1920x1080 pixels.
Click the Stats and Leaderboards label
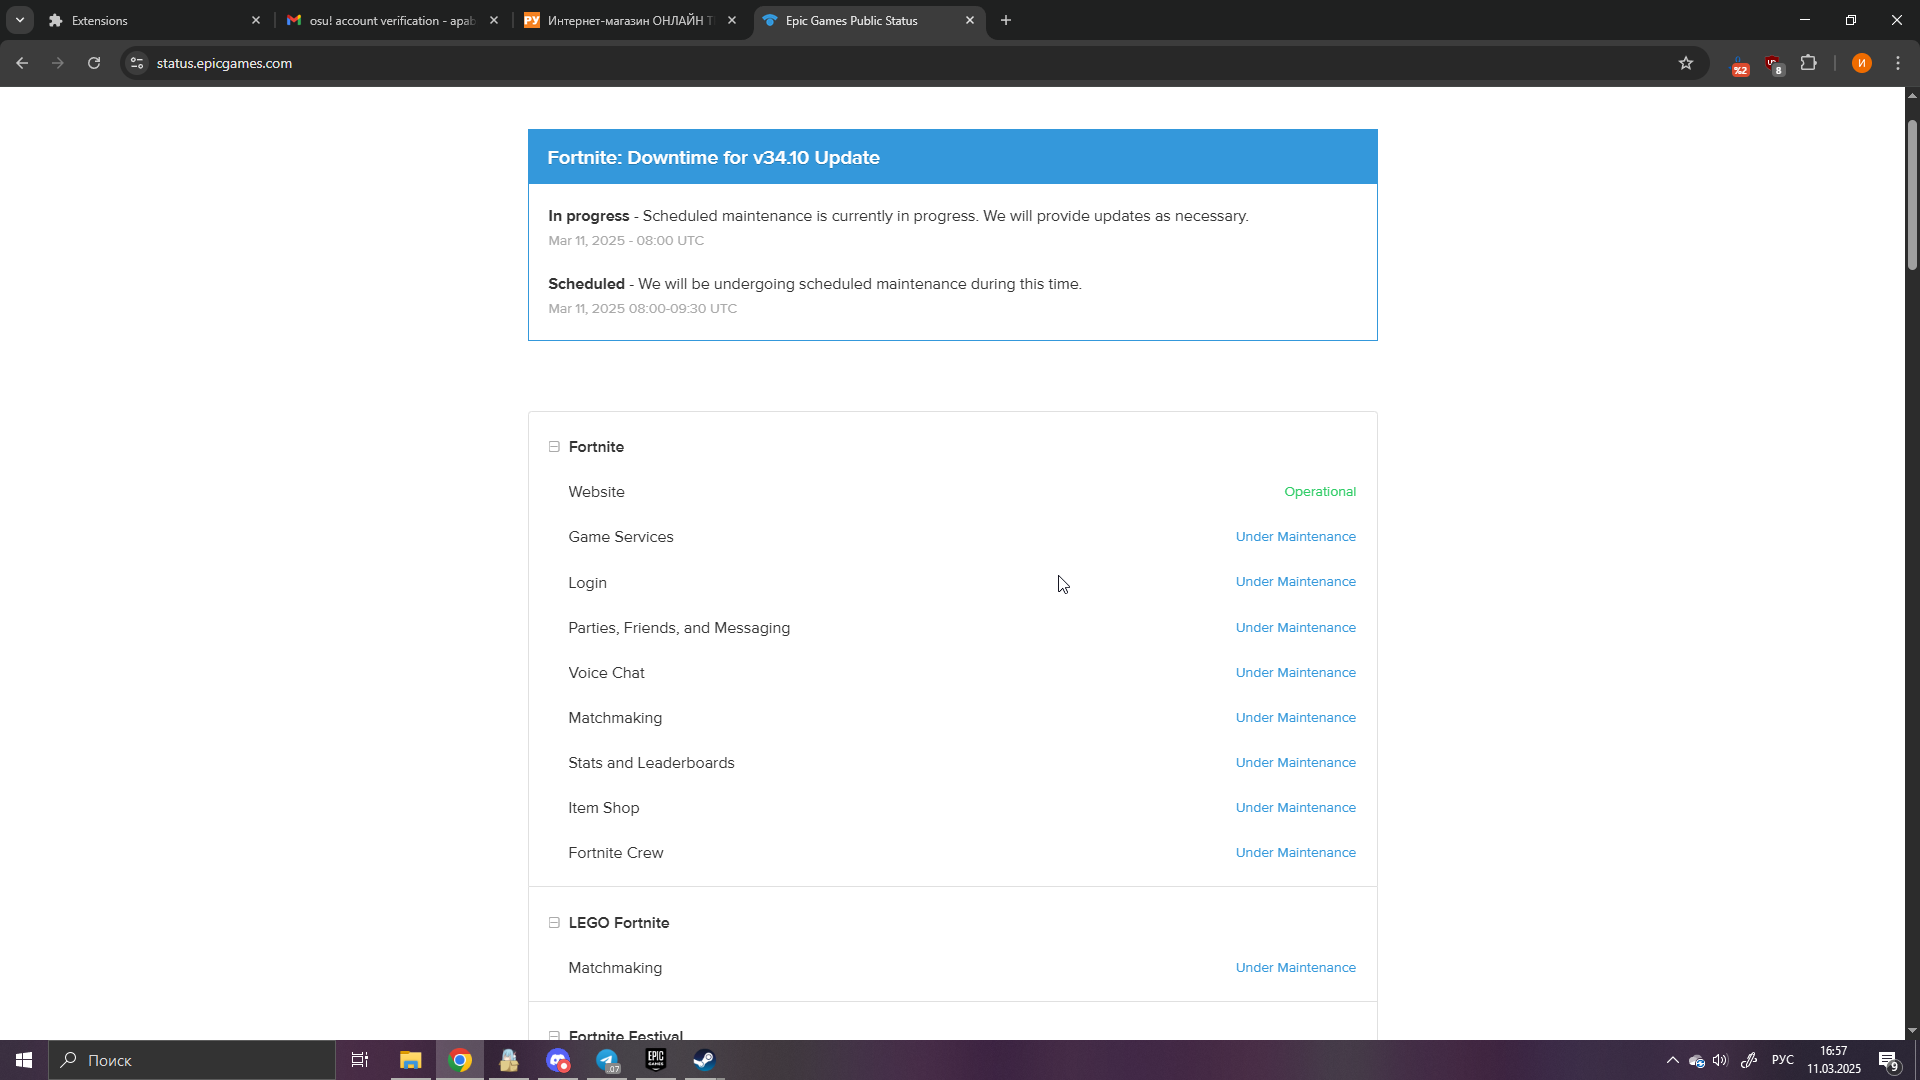(x=651, y=763)
